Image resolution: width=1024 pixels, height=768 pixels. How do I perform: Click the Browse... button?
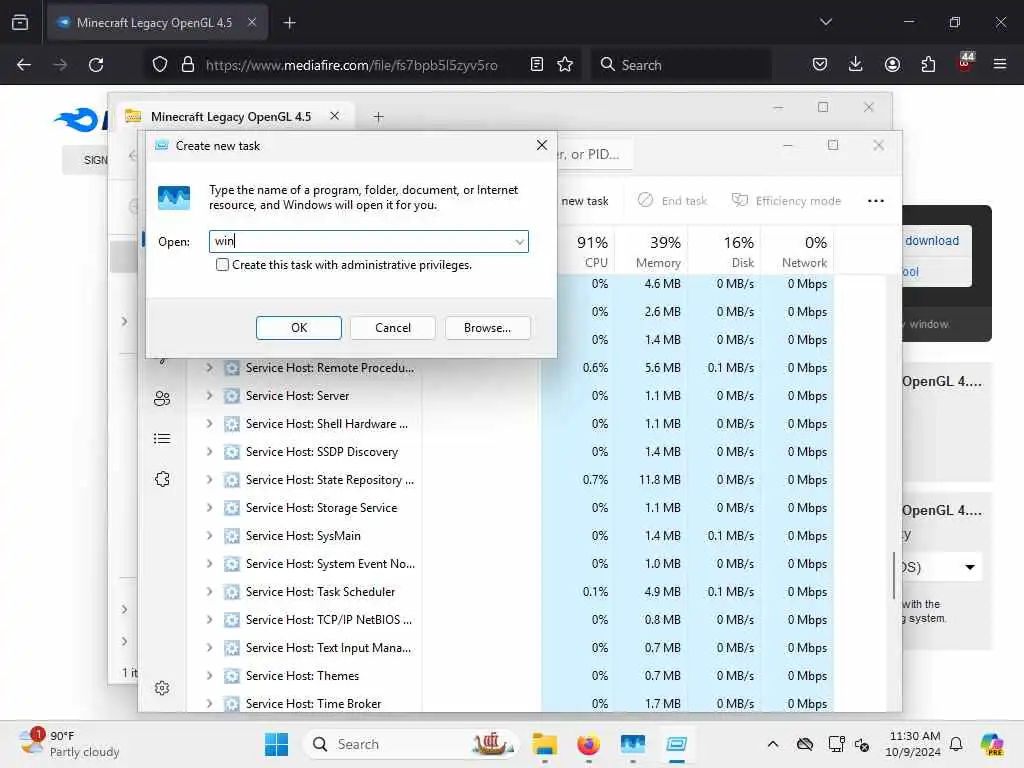click(x=487, y=328)
